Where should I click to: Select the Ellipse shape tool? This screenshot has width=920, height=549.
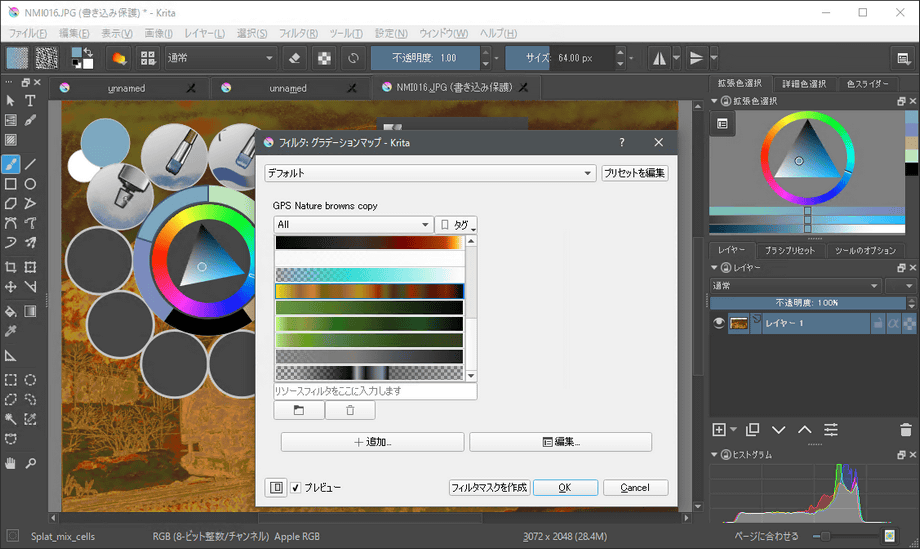(x=31, y=184)
